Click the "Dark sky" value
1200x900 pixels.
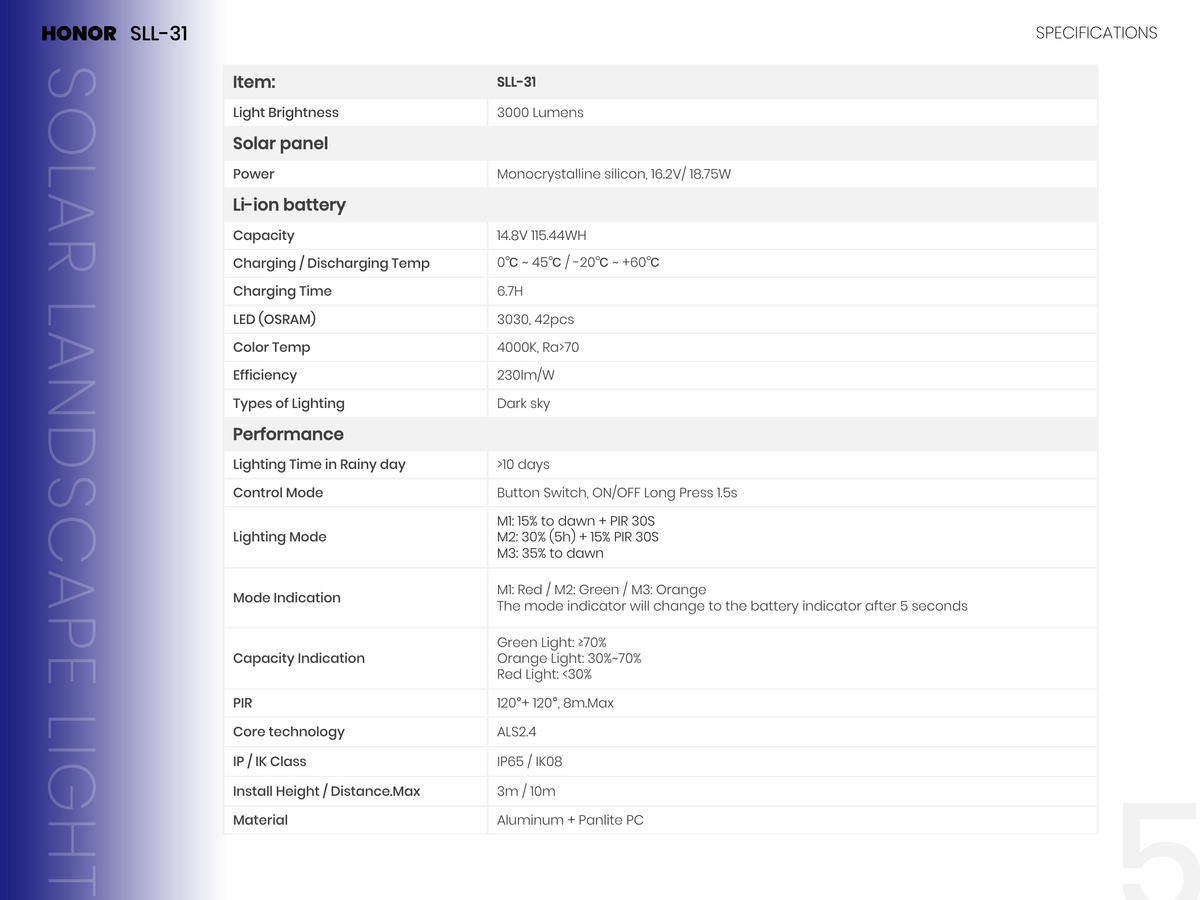coord(523,404)
